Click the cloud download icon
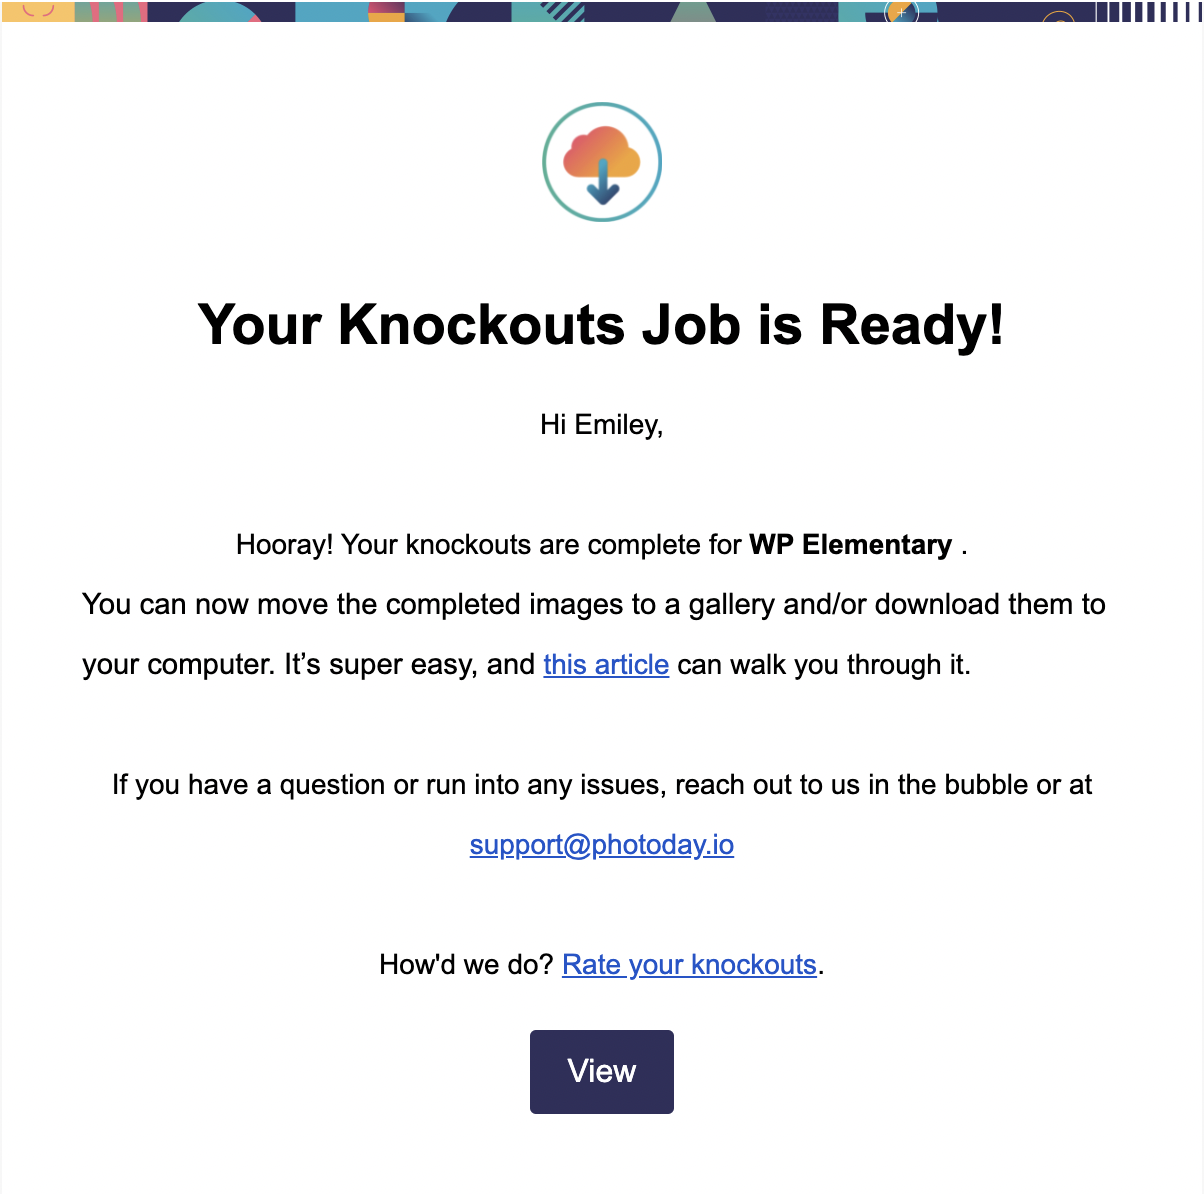The width and height of the screenshot is (1204, 1194). pyautogui.click(x=602, y=162)
